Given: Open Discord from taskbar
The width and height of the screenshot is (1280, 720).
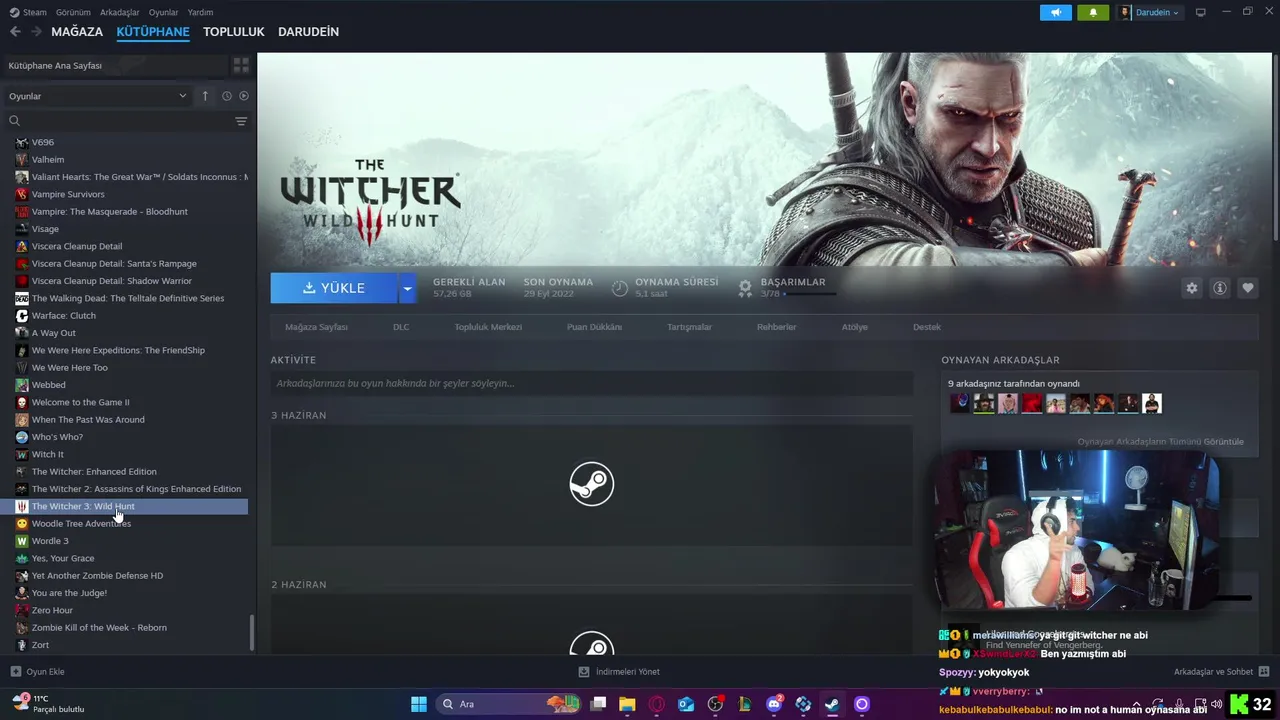Looking at the screenshot, I should (774, 704).
